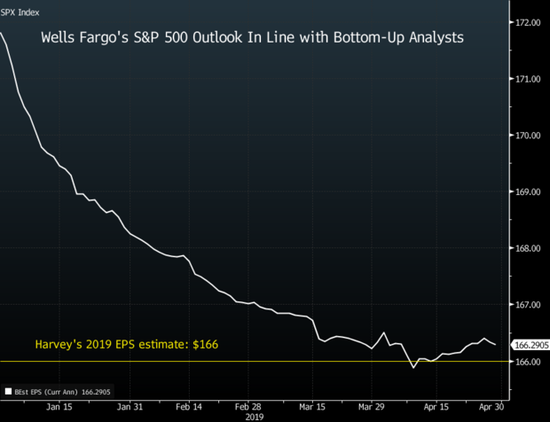The width and height of the screenshot is (550, 422).
Task: Click the chart title mentioning Wells Fargo's outlook
Action: [252, 37]
